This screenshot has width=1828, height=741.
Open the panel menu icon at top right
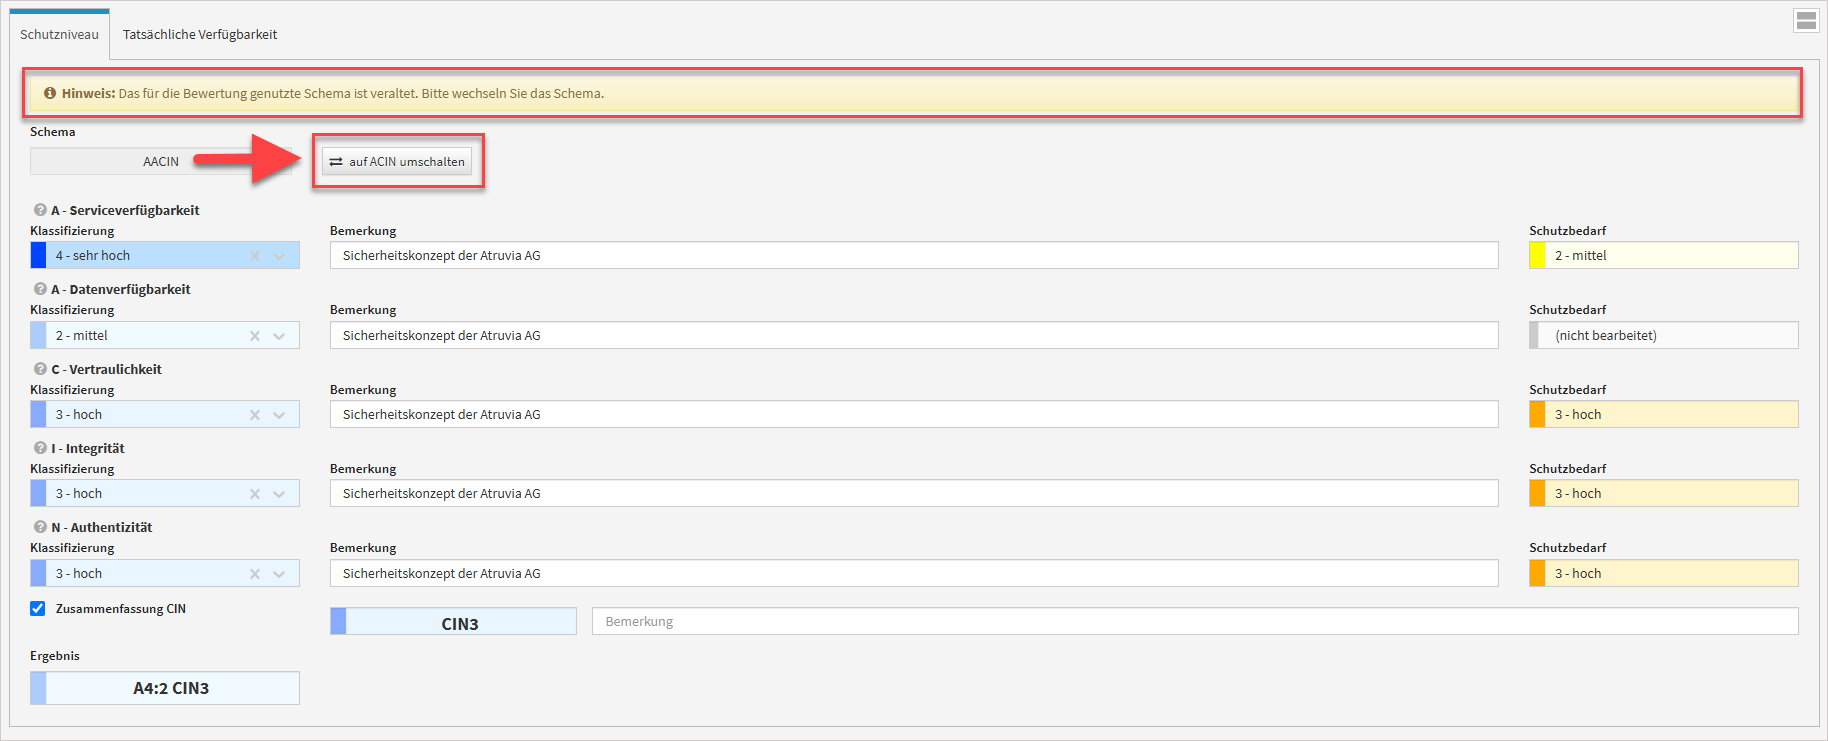[x=1805, y=20]
